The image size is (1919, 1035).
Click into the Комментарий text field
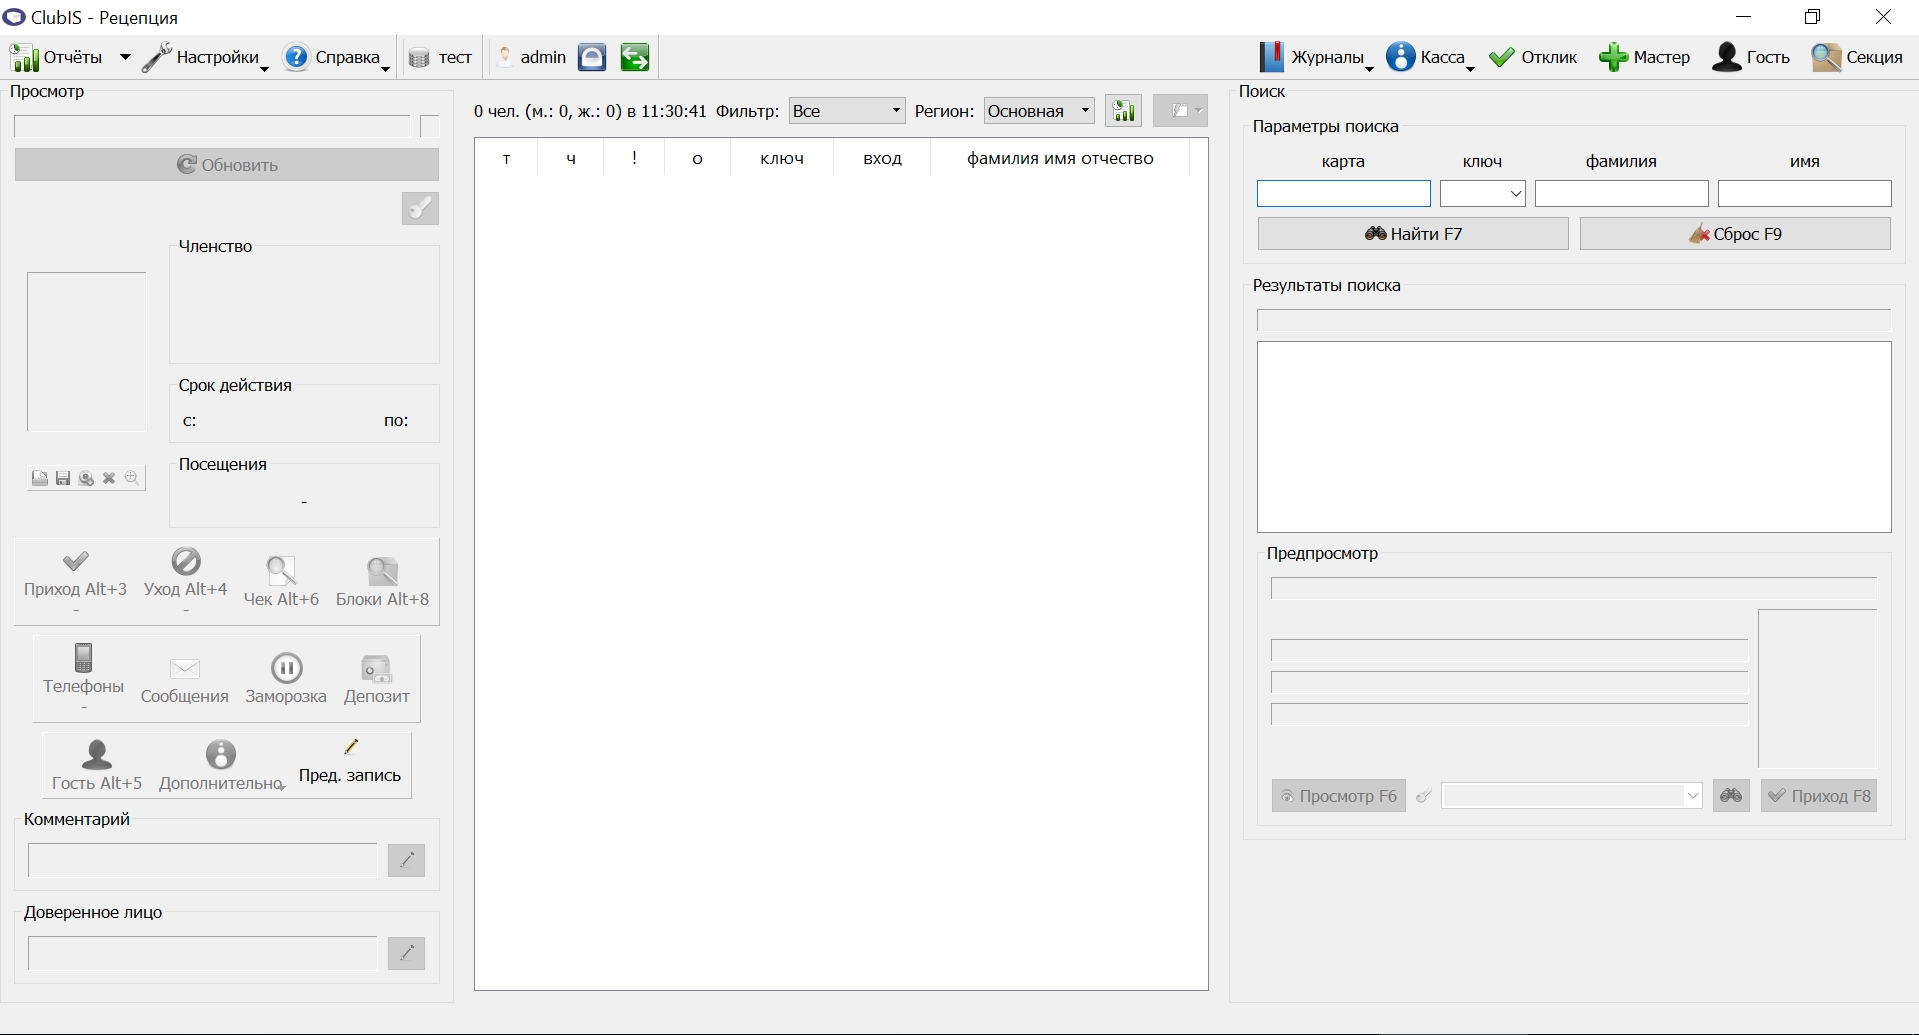click(202, 860)
